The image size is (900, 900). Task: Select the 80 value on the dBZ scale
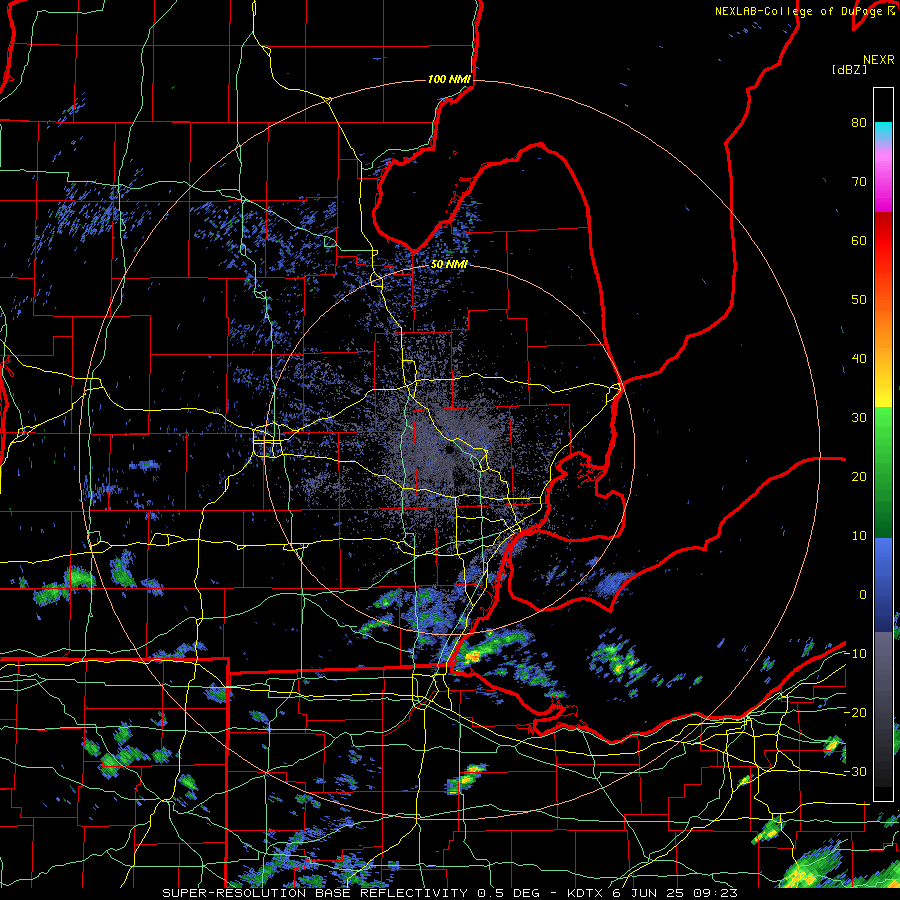[859, 123]
